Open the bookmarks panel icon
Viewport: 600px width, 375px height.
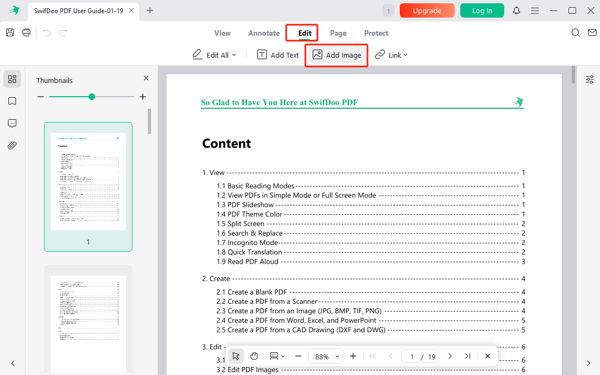(12, 101)
